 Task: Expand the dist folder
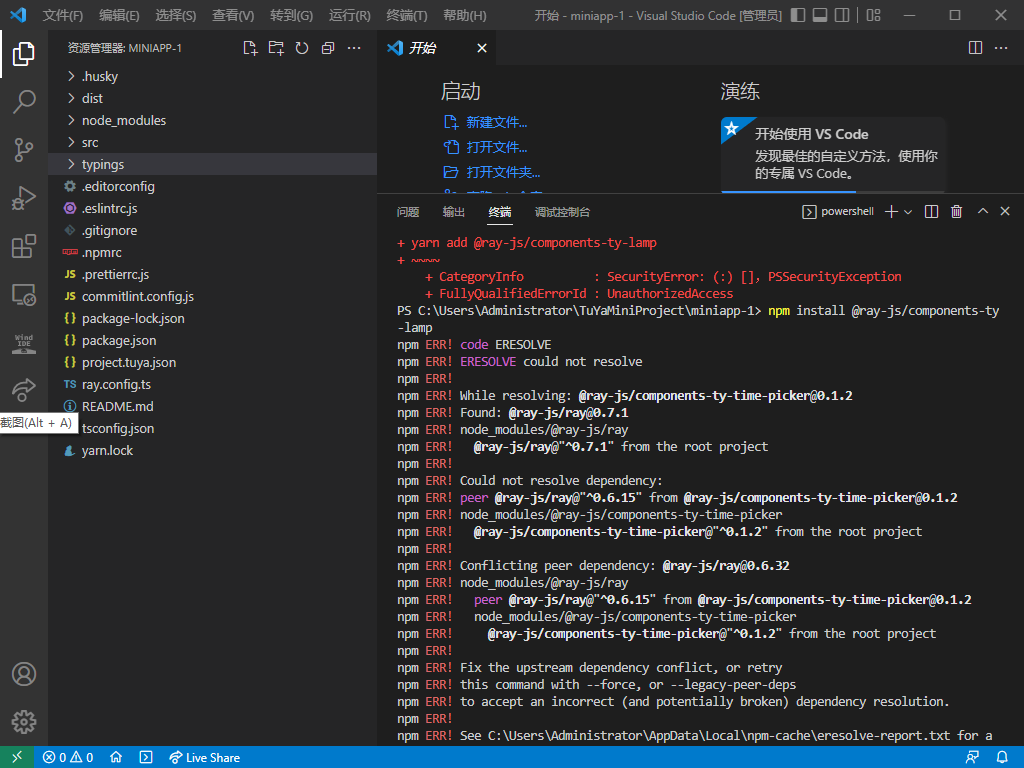point(212,98)
